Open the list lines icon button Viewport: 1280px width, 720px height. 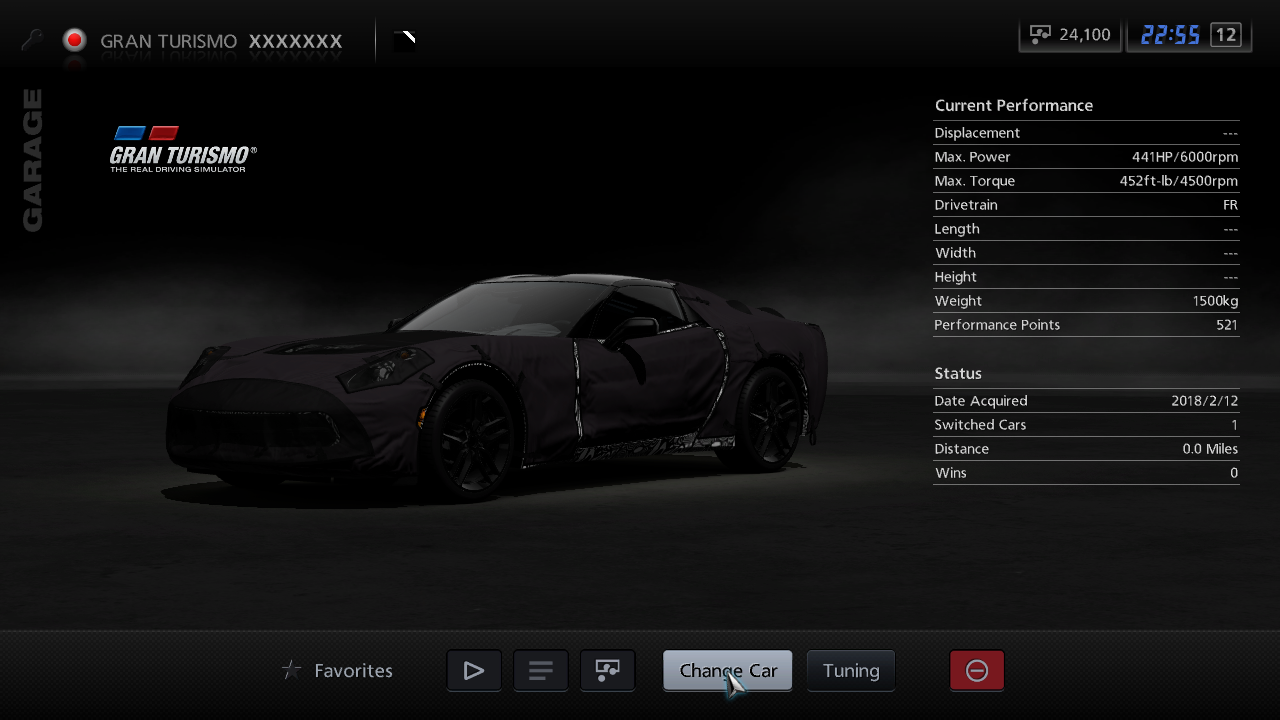(541, 671)
